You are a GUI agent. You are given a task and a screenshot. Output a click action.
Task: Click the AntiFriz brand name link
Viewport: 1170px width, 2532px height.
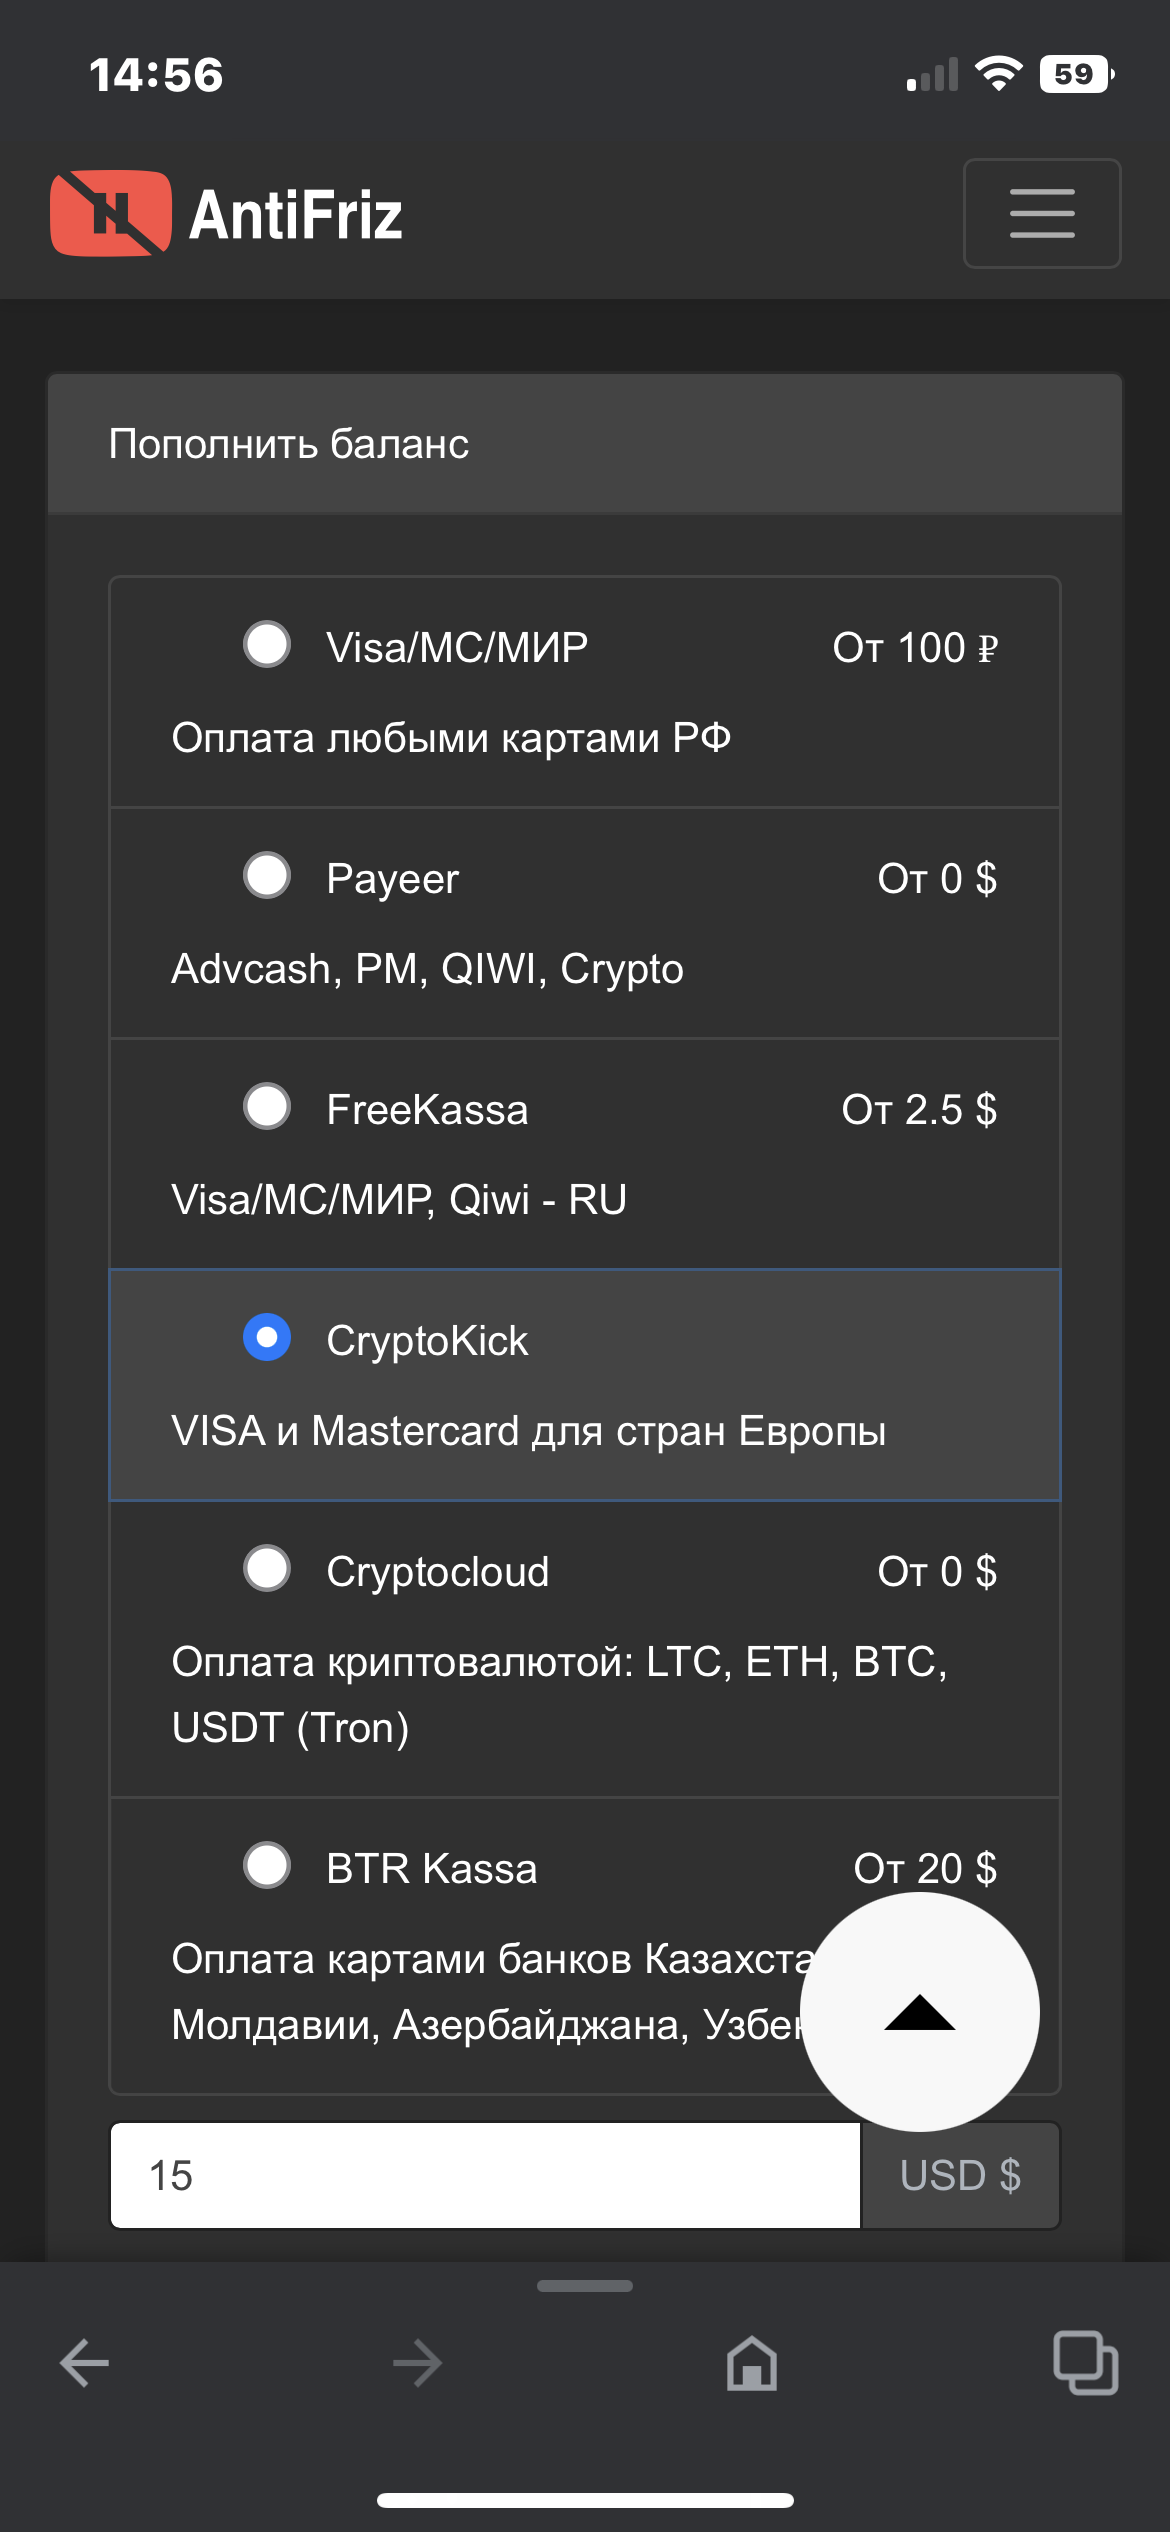[x=296, y=214]
